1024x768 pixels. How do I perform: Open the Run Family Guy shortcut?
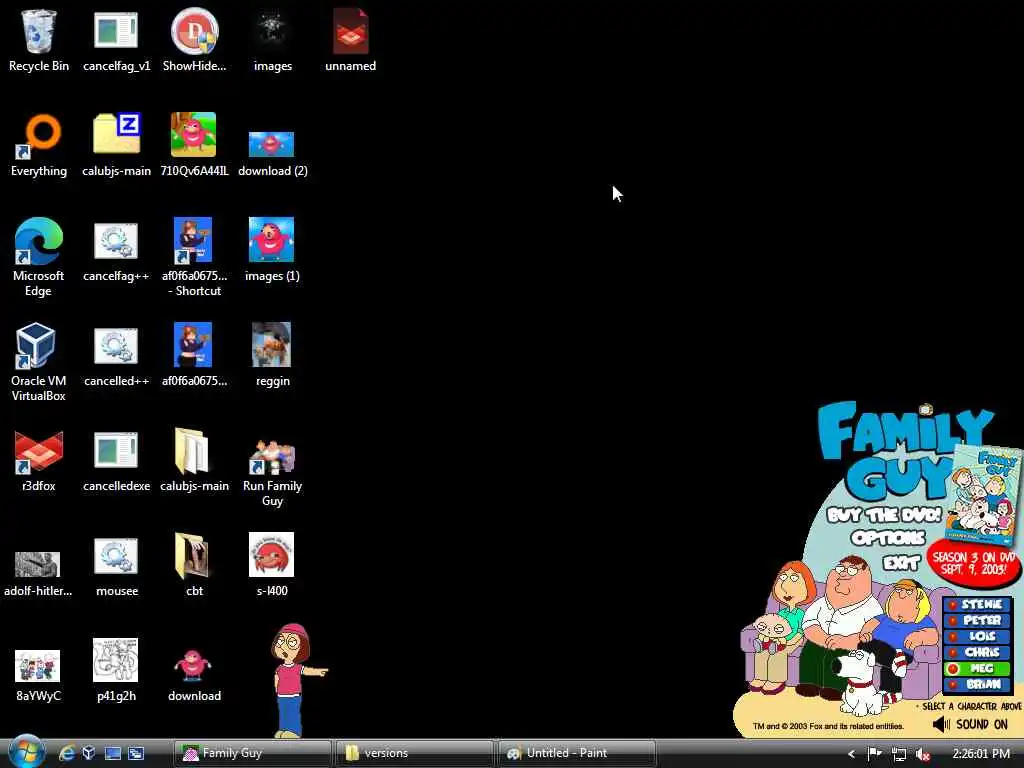272,473
